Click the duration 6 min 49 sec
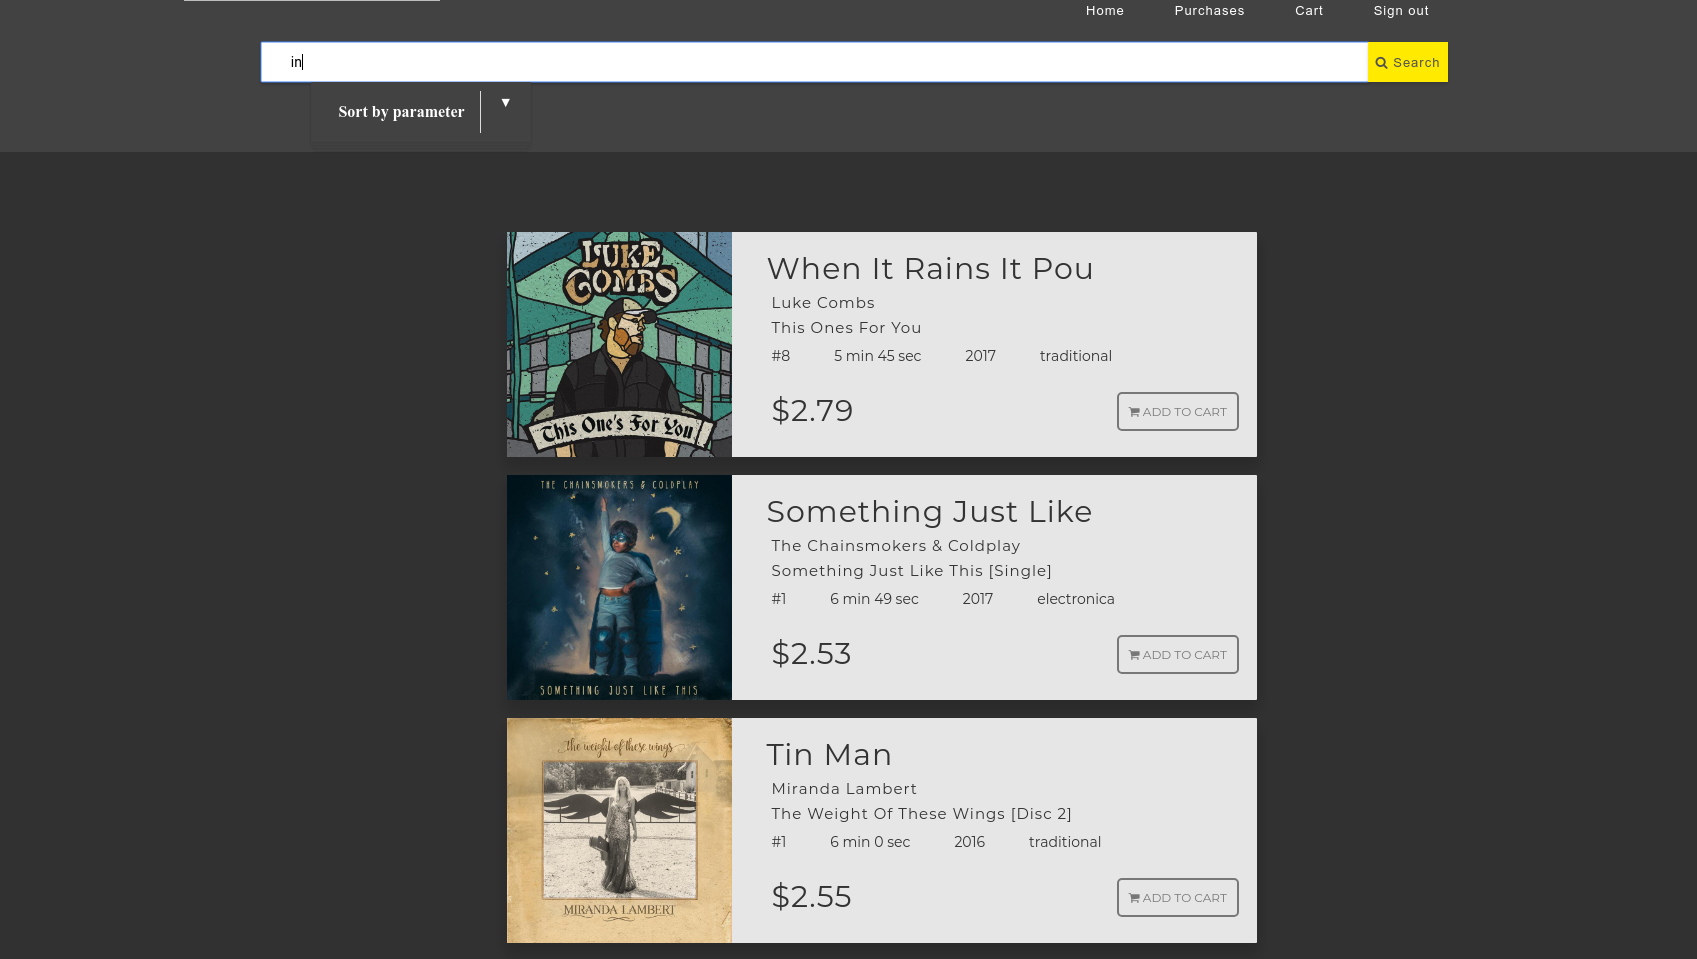 [874, 599]
